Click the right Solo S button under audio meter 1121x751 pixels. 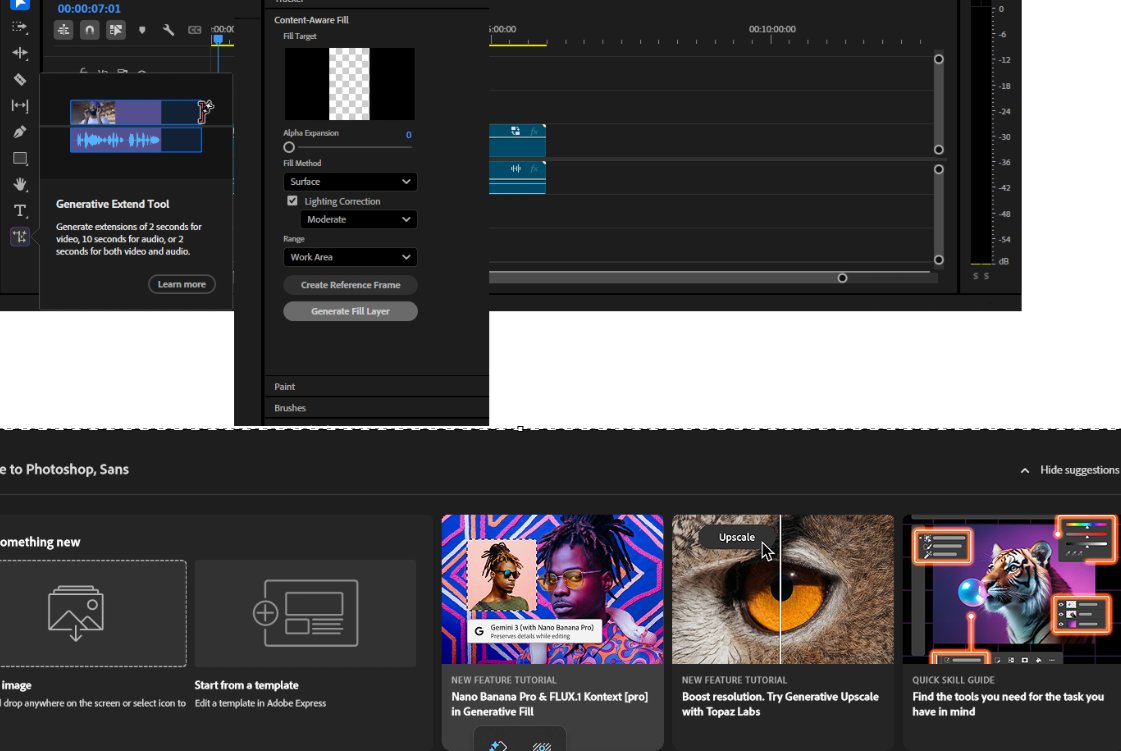coord(987,276)
